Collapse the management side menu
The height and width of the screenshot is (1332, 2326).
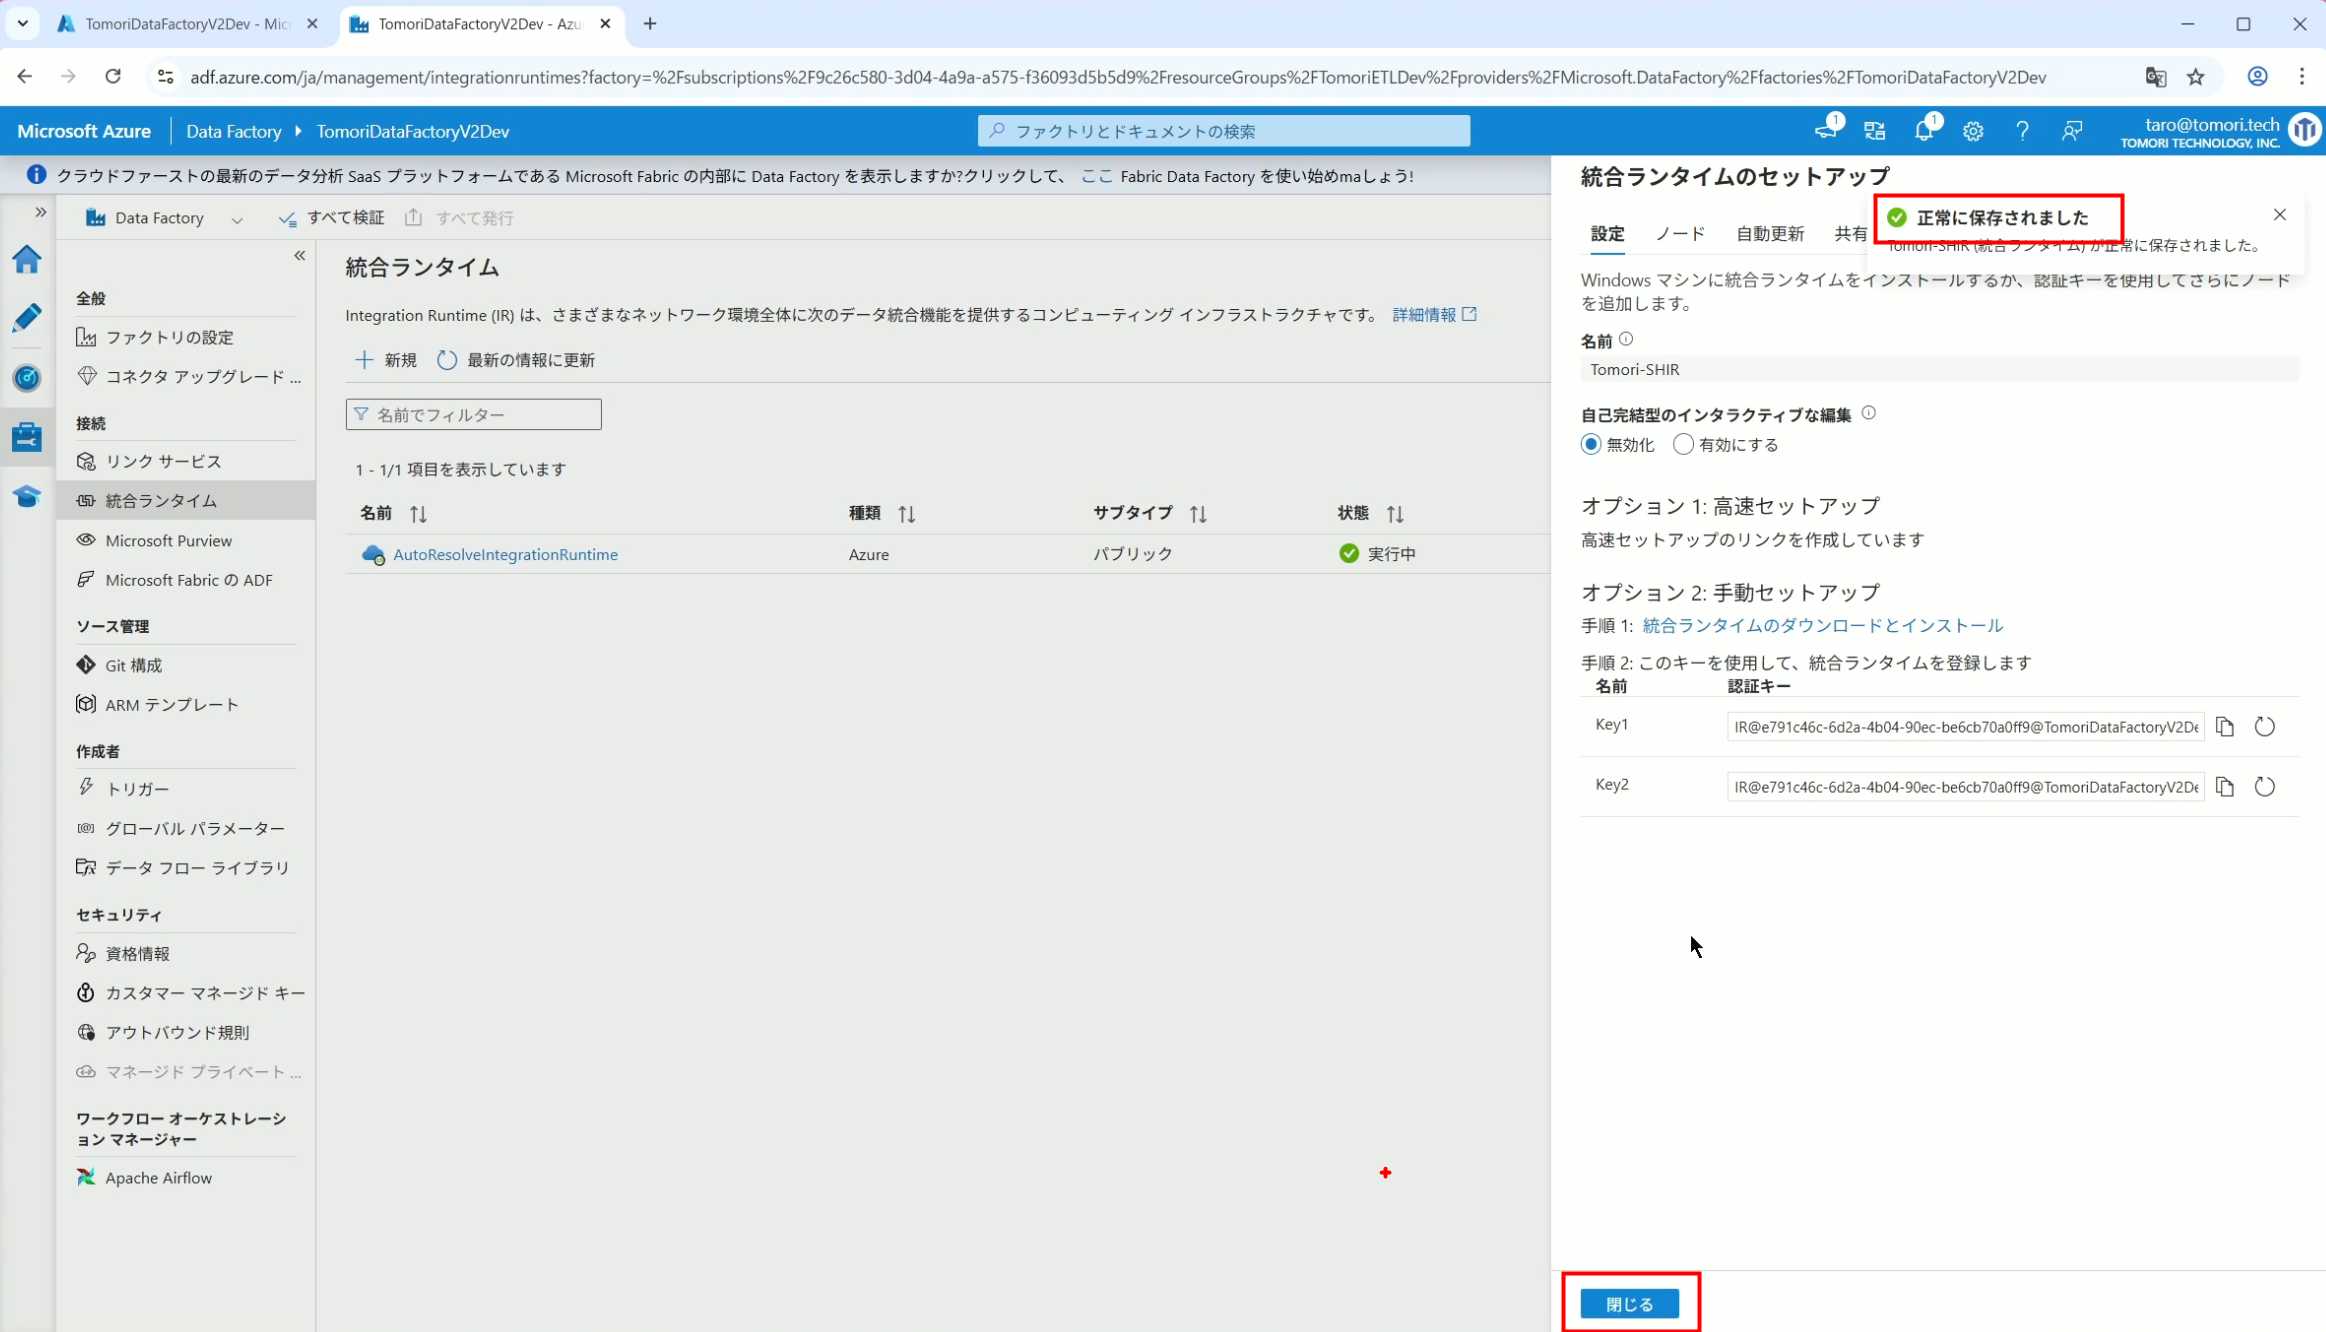click(x=299, y=256)
